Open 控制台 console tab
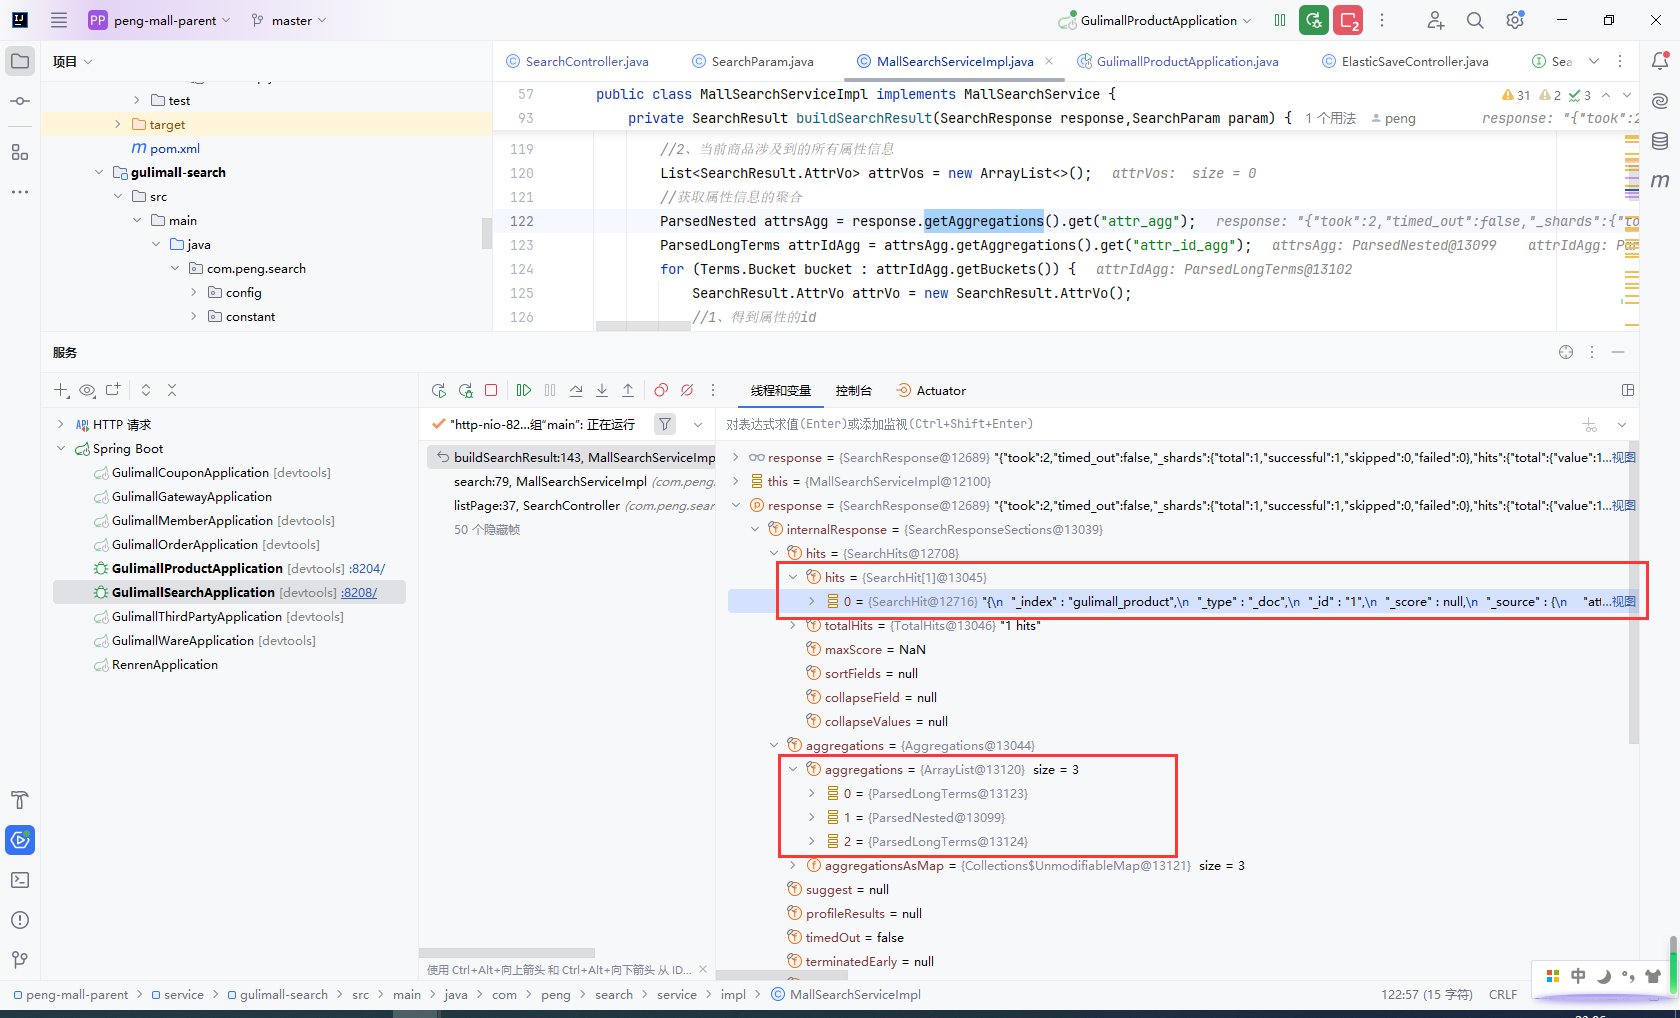The height and width of the screenshot is (1018, 1680). coord(854,390)
